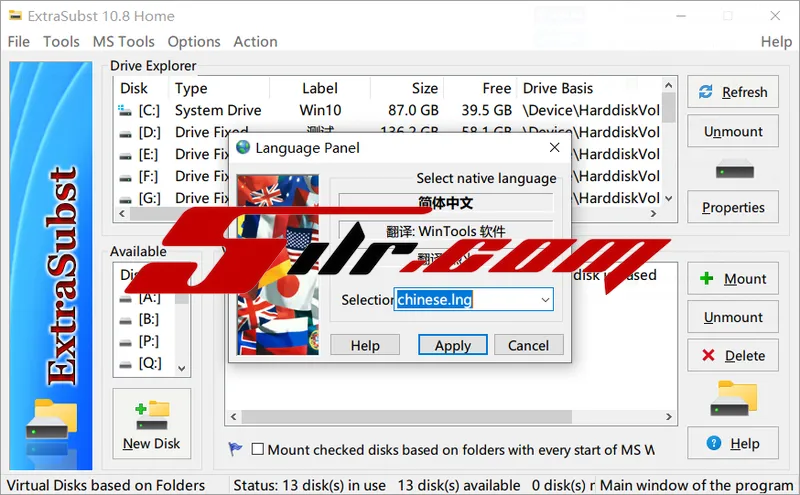Close the Language Panel dialog
This screenshot has height=495, width=800.
click(x=555, y=147)
